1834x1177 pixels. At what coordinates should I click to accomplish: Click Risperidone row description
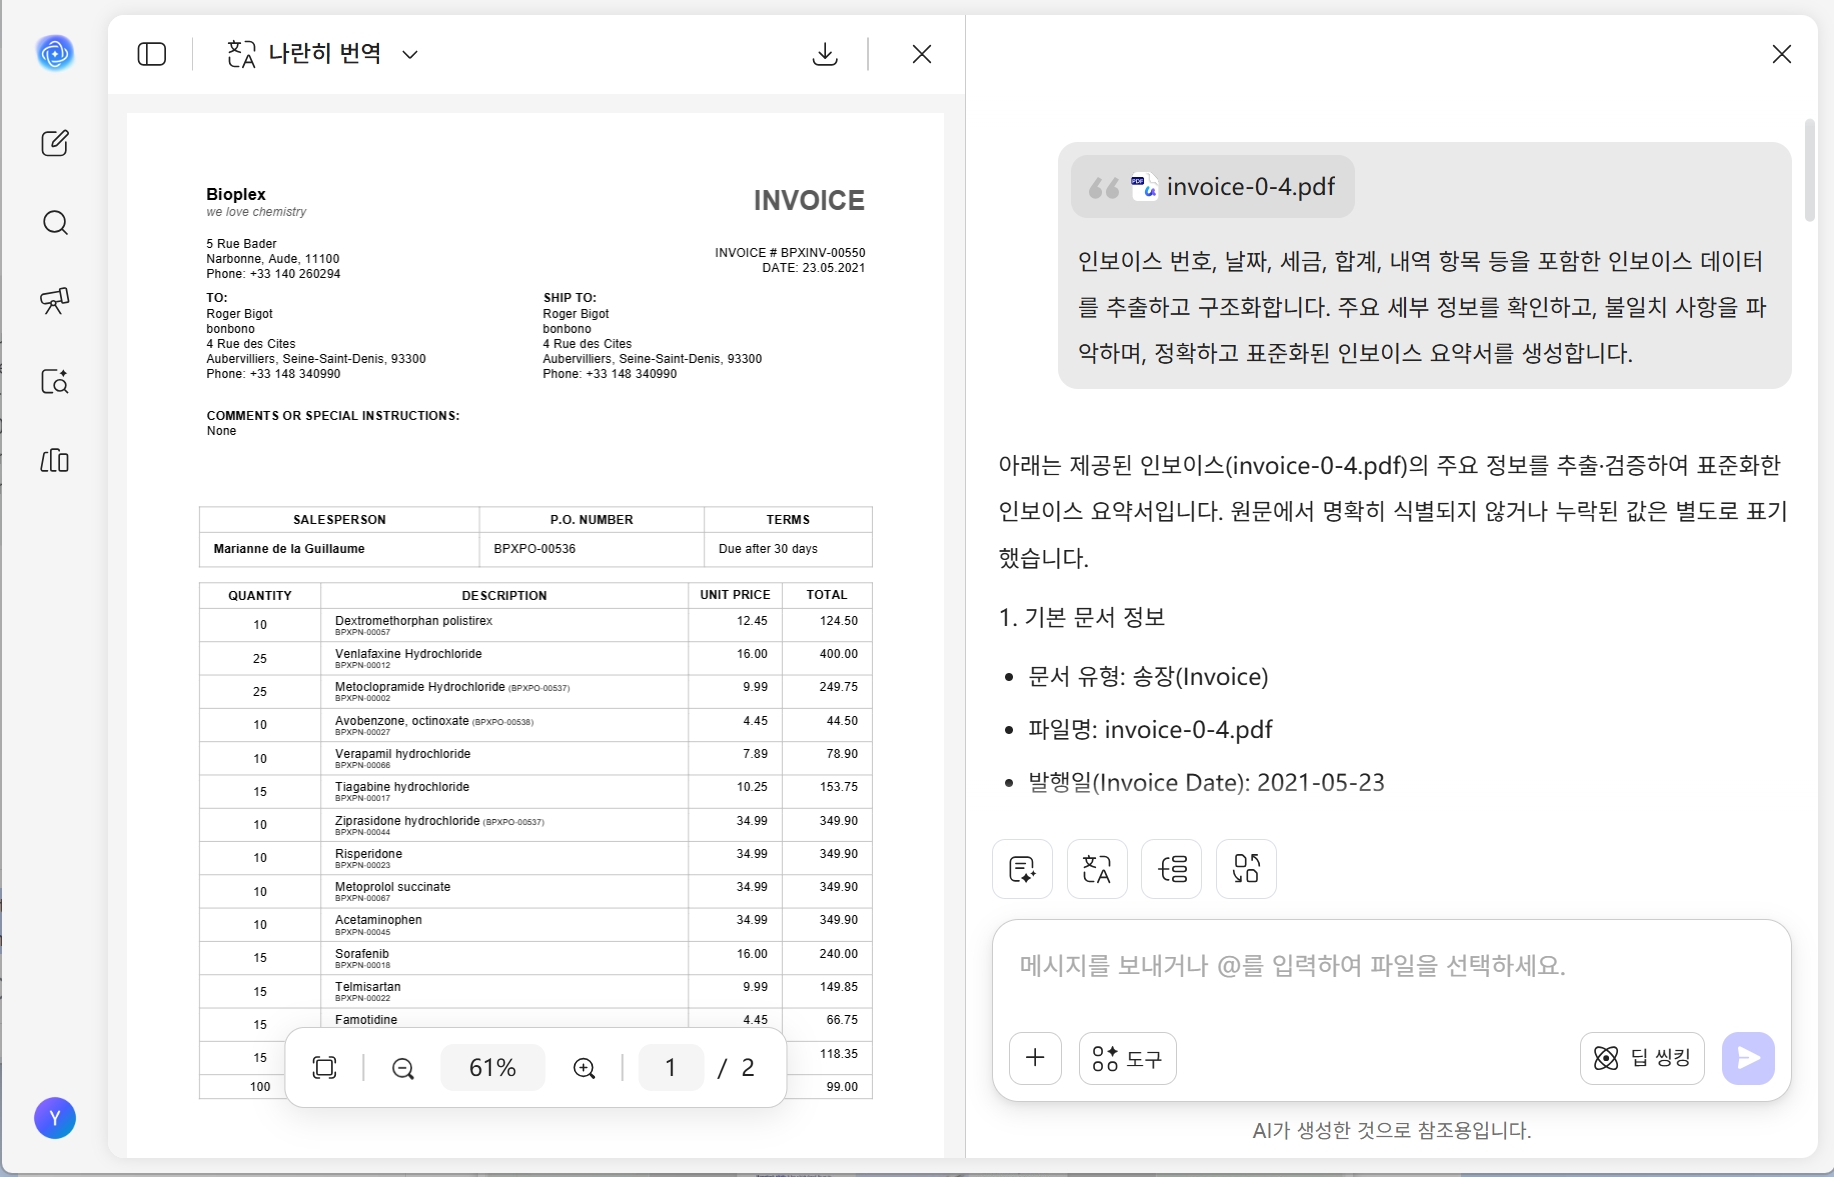(369, 854)
